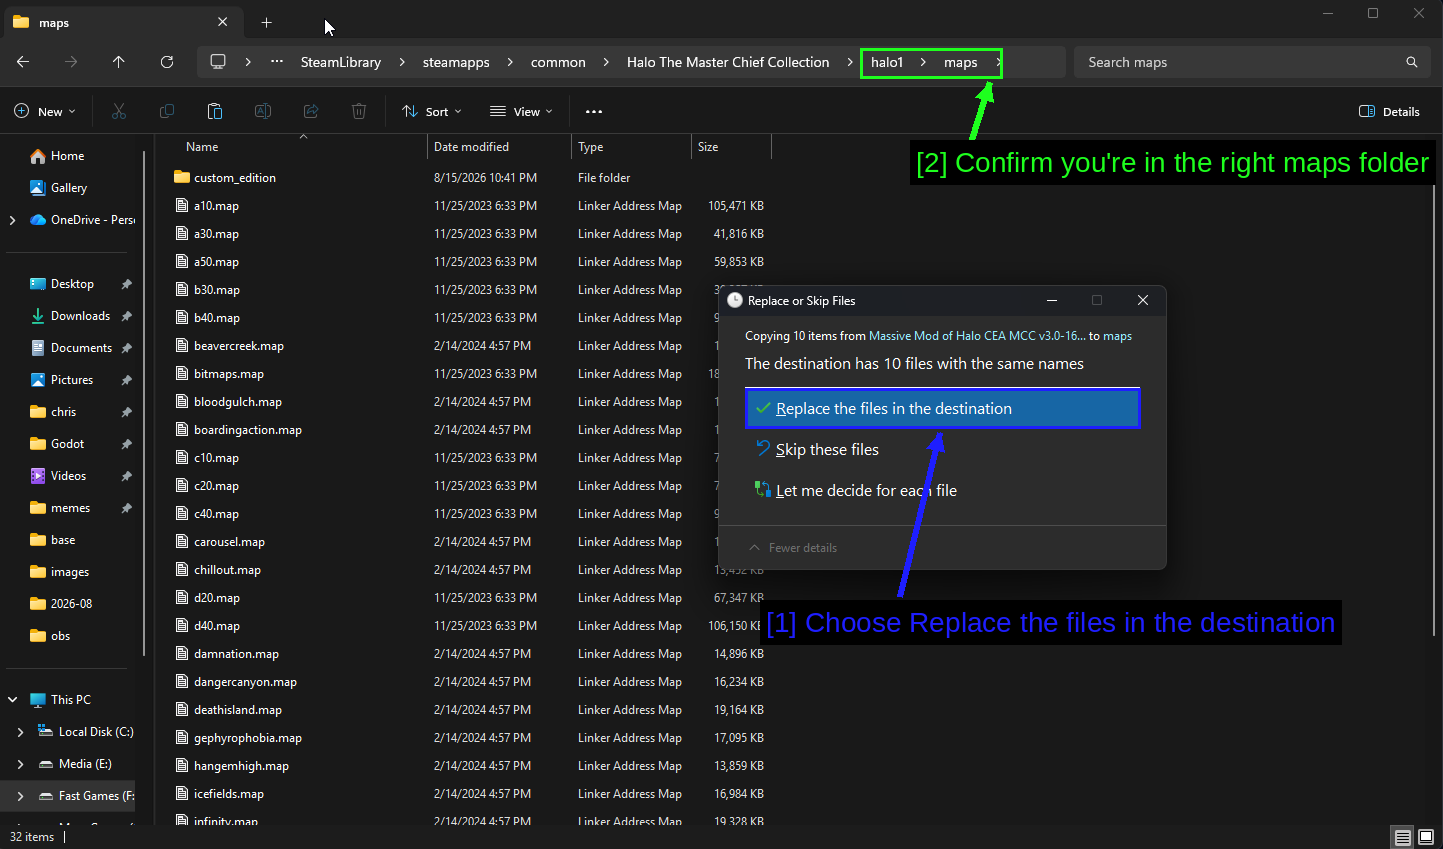The image size is (1443, 849).
Task: Toggle the Details pane
Action: click(1390, 112)
